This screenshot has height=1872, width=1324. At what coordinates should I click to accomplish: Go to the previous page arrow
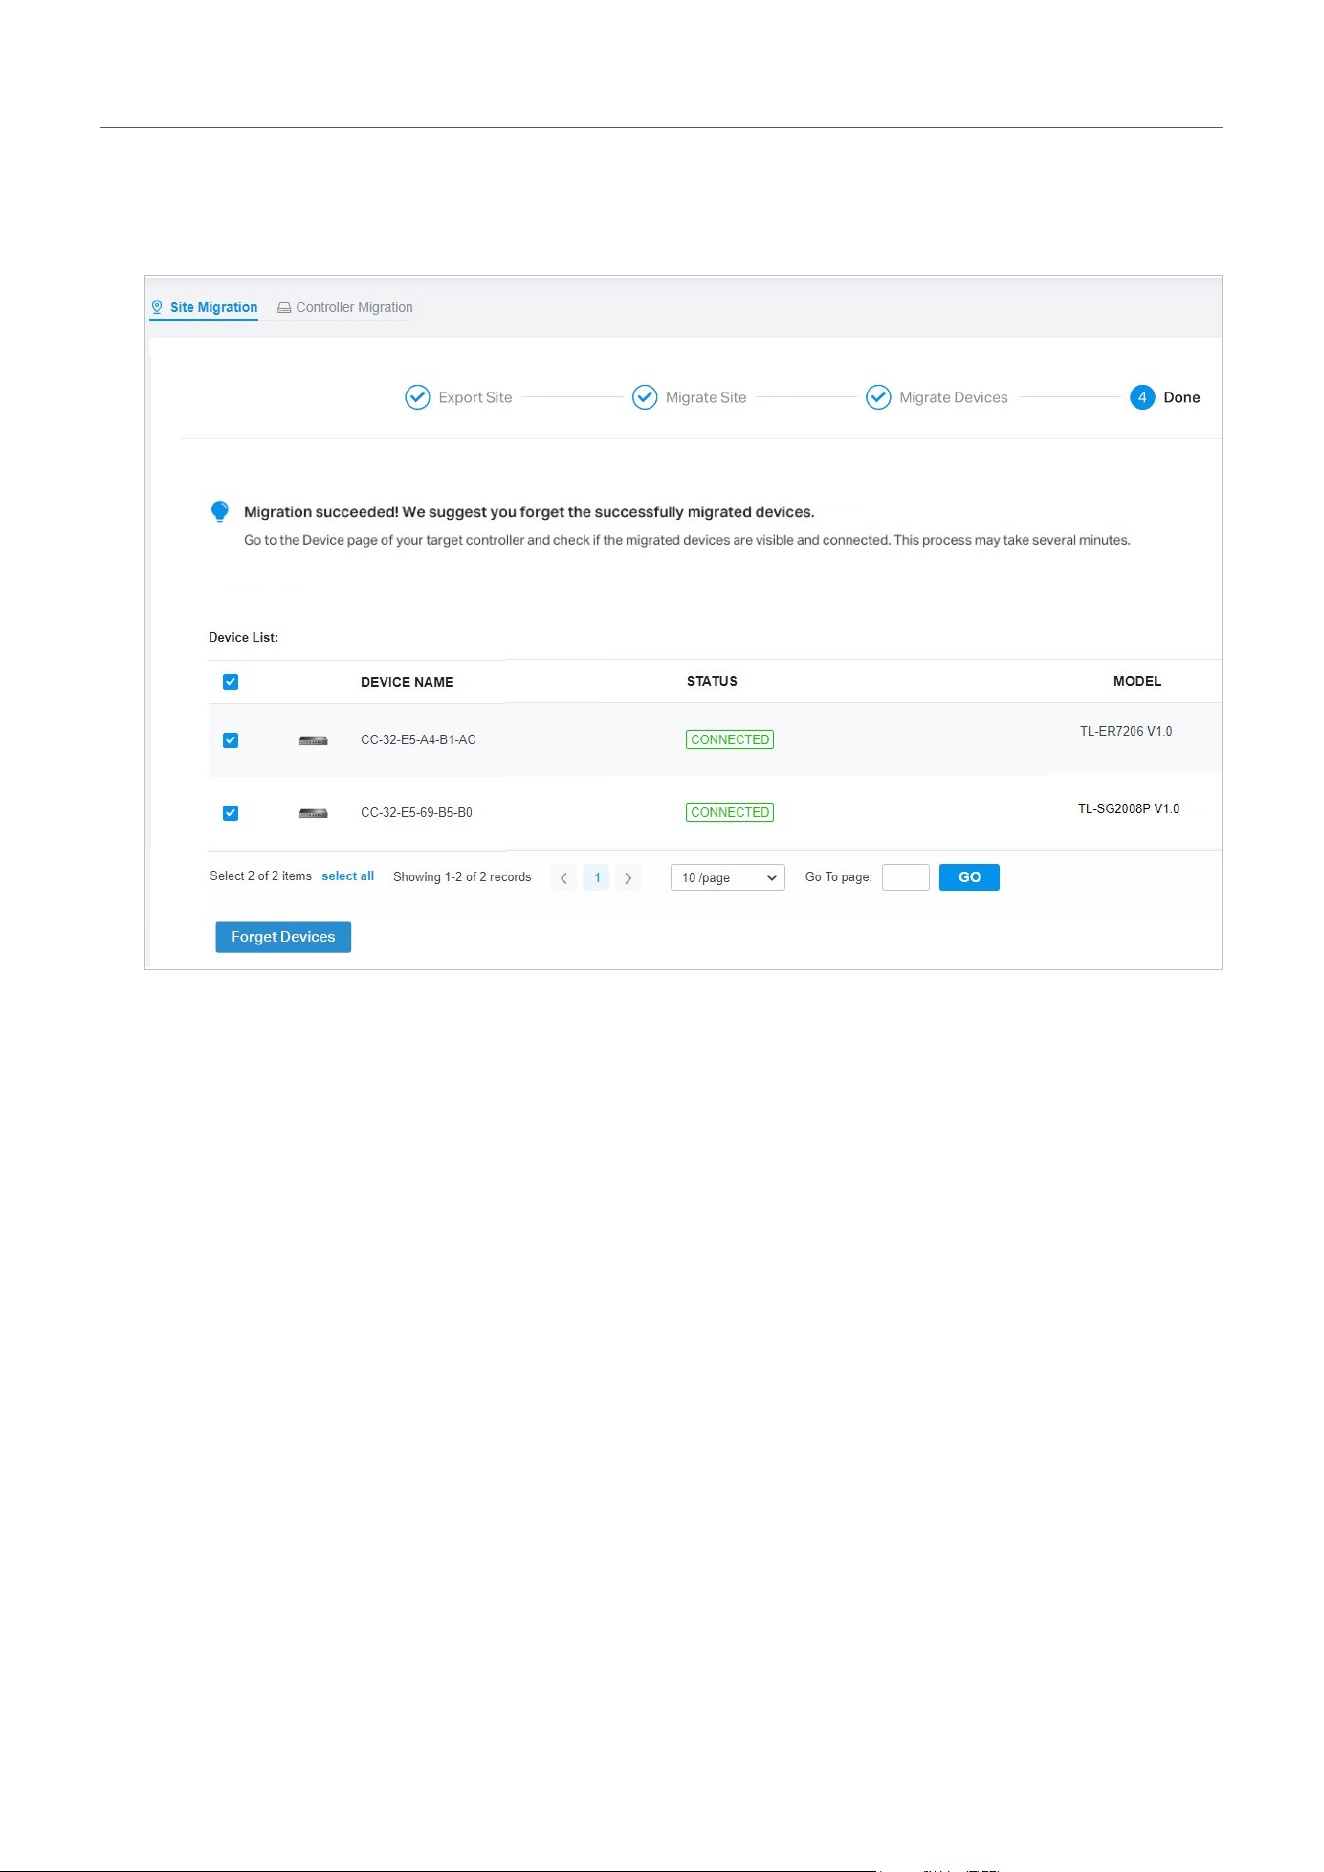563,878
